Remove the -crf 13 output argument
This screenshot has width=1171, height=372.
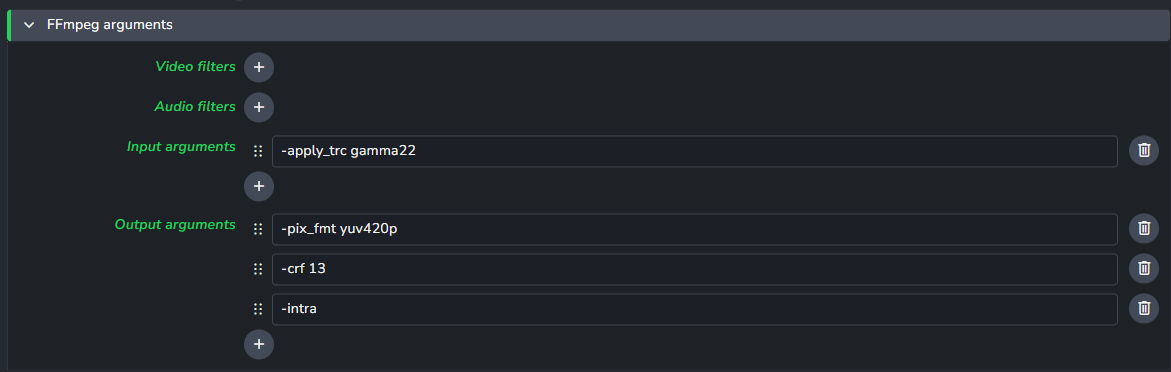1143,268
